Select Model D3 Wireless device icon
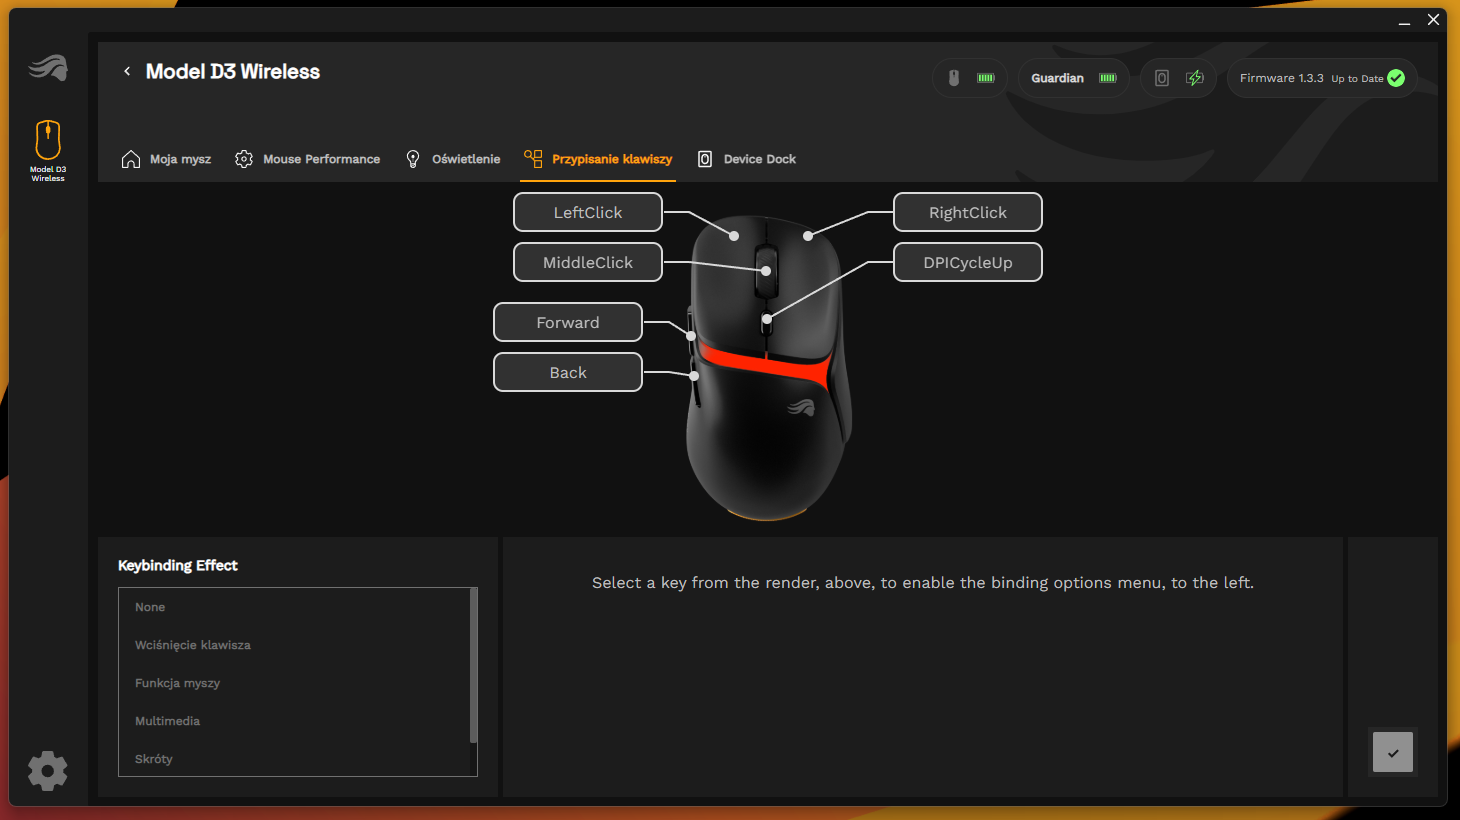The width and height of the screenshot is (1460, 820). (48, 149)
